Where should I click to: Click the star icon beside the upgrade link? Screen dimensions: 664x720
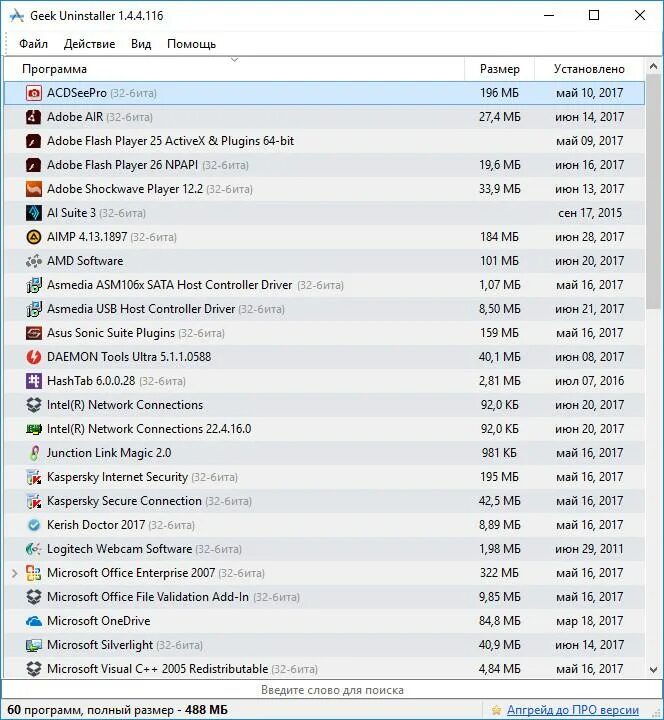point(496,710)
